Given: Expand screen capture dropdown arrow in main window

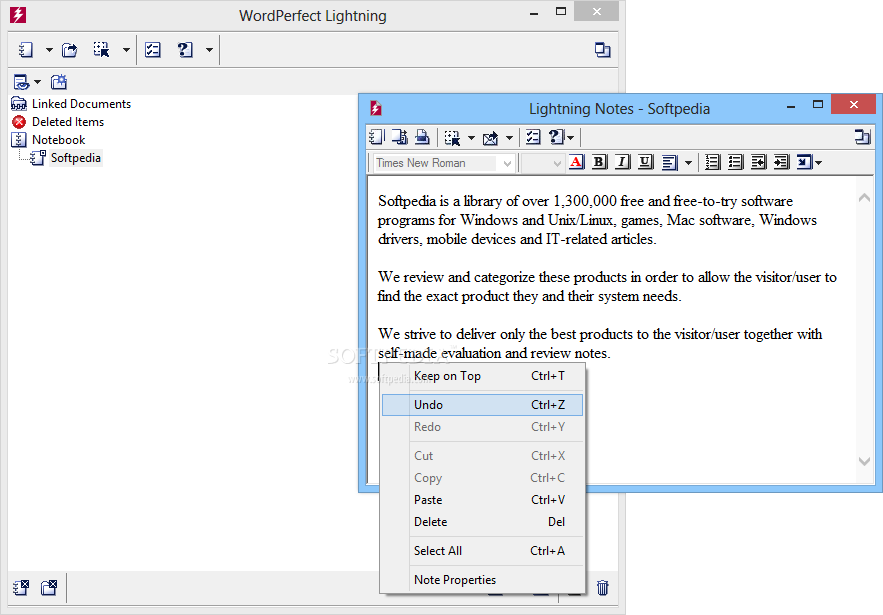Looking at the screenshot, I should (x=126, y=50).
